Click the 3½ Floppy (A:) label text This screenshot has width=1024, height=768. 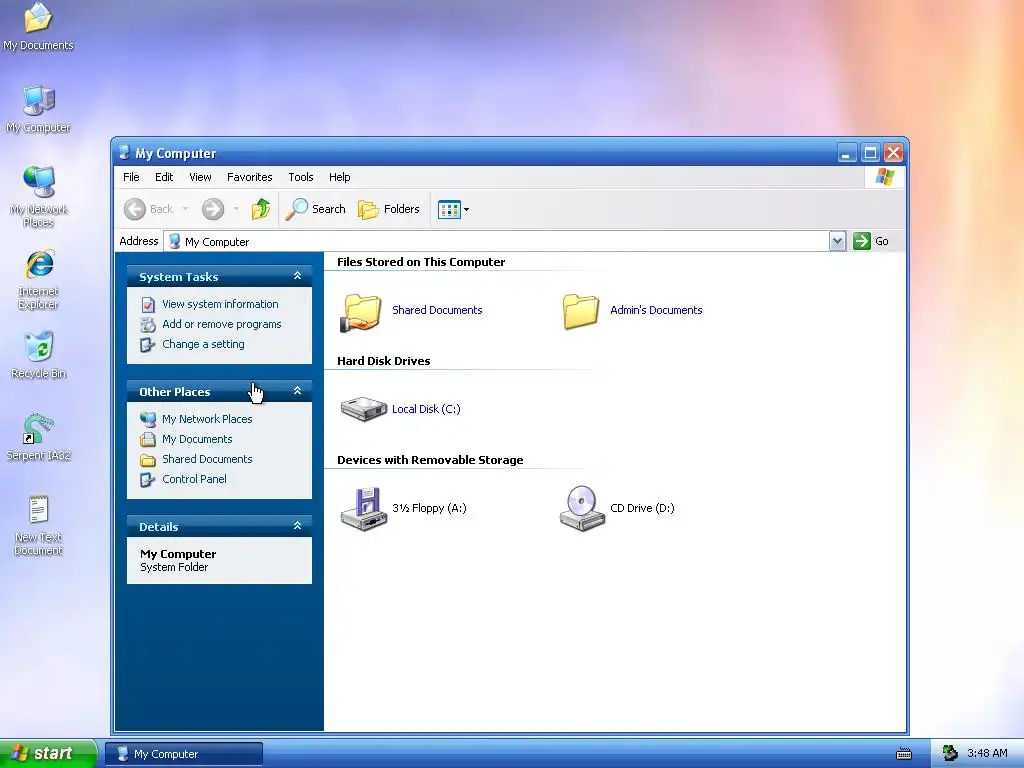point(429,508)
